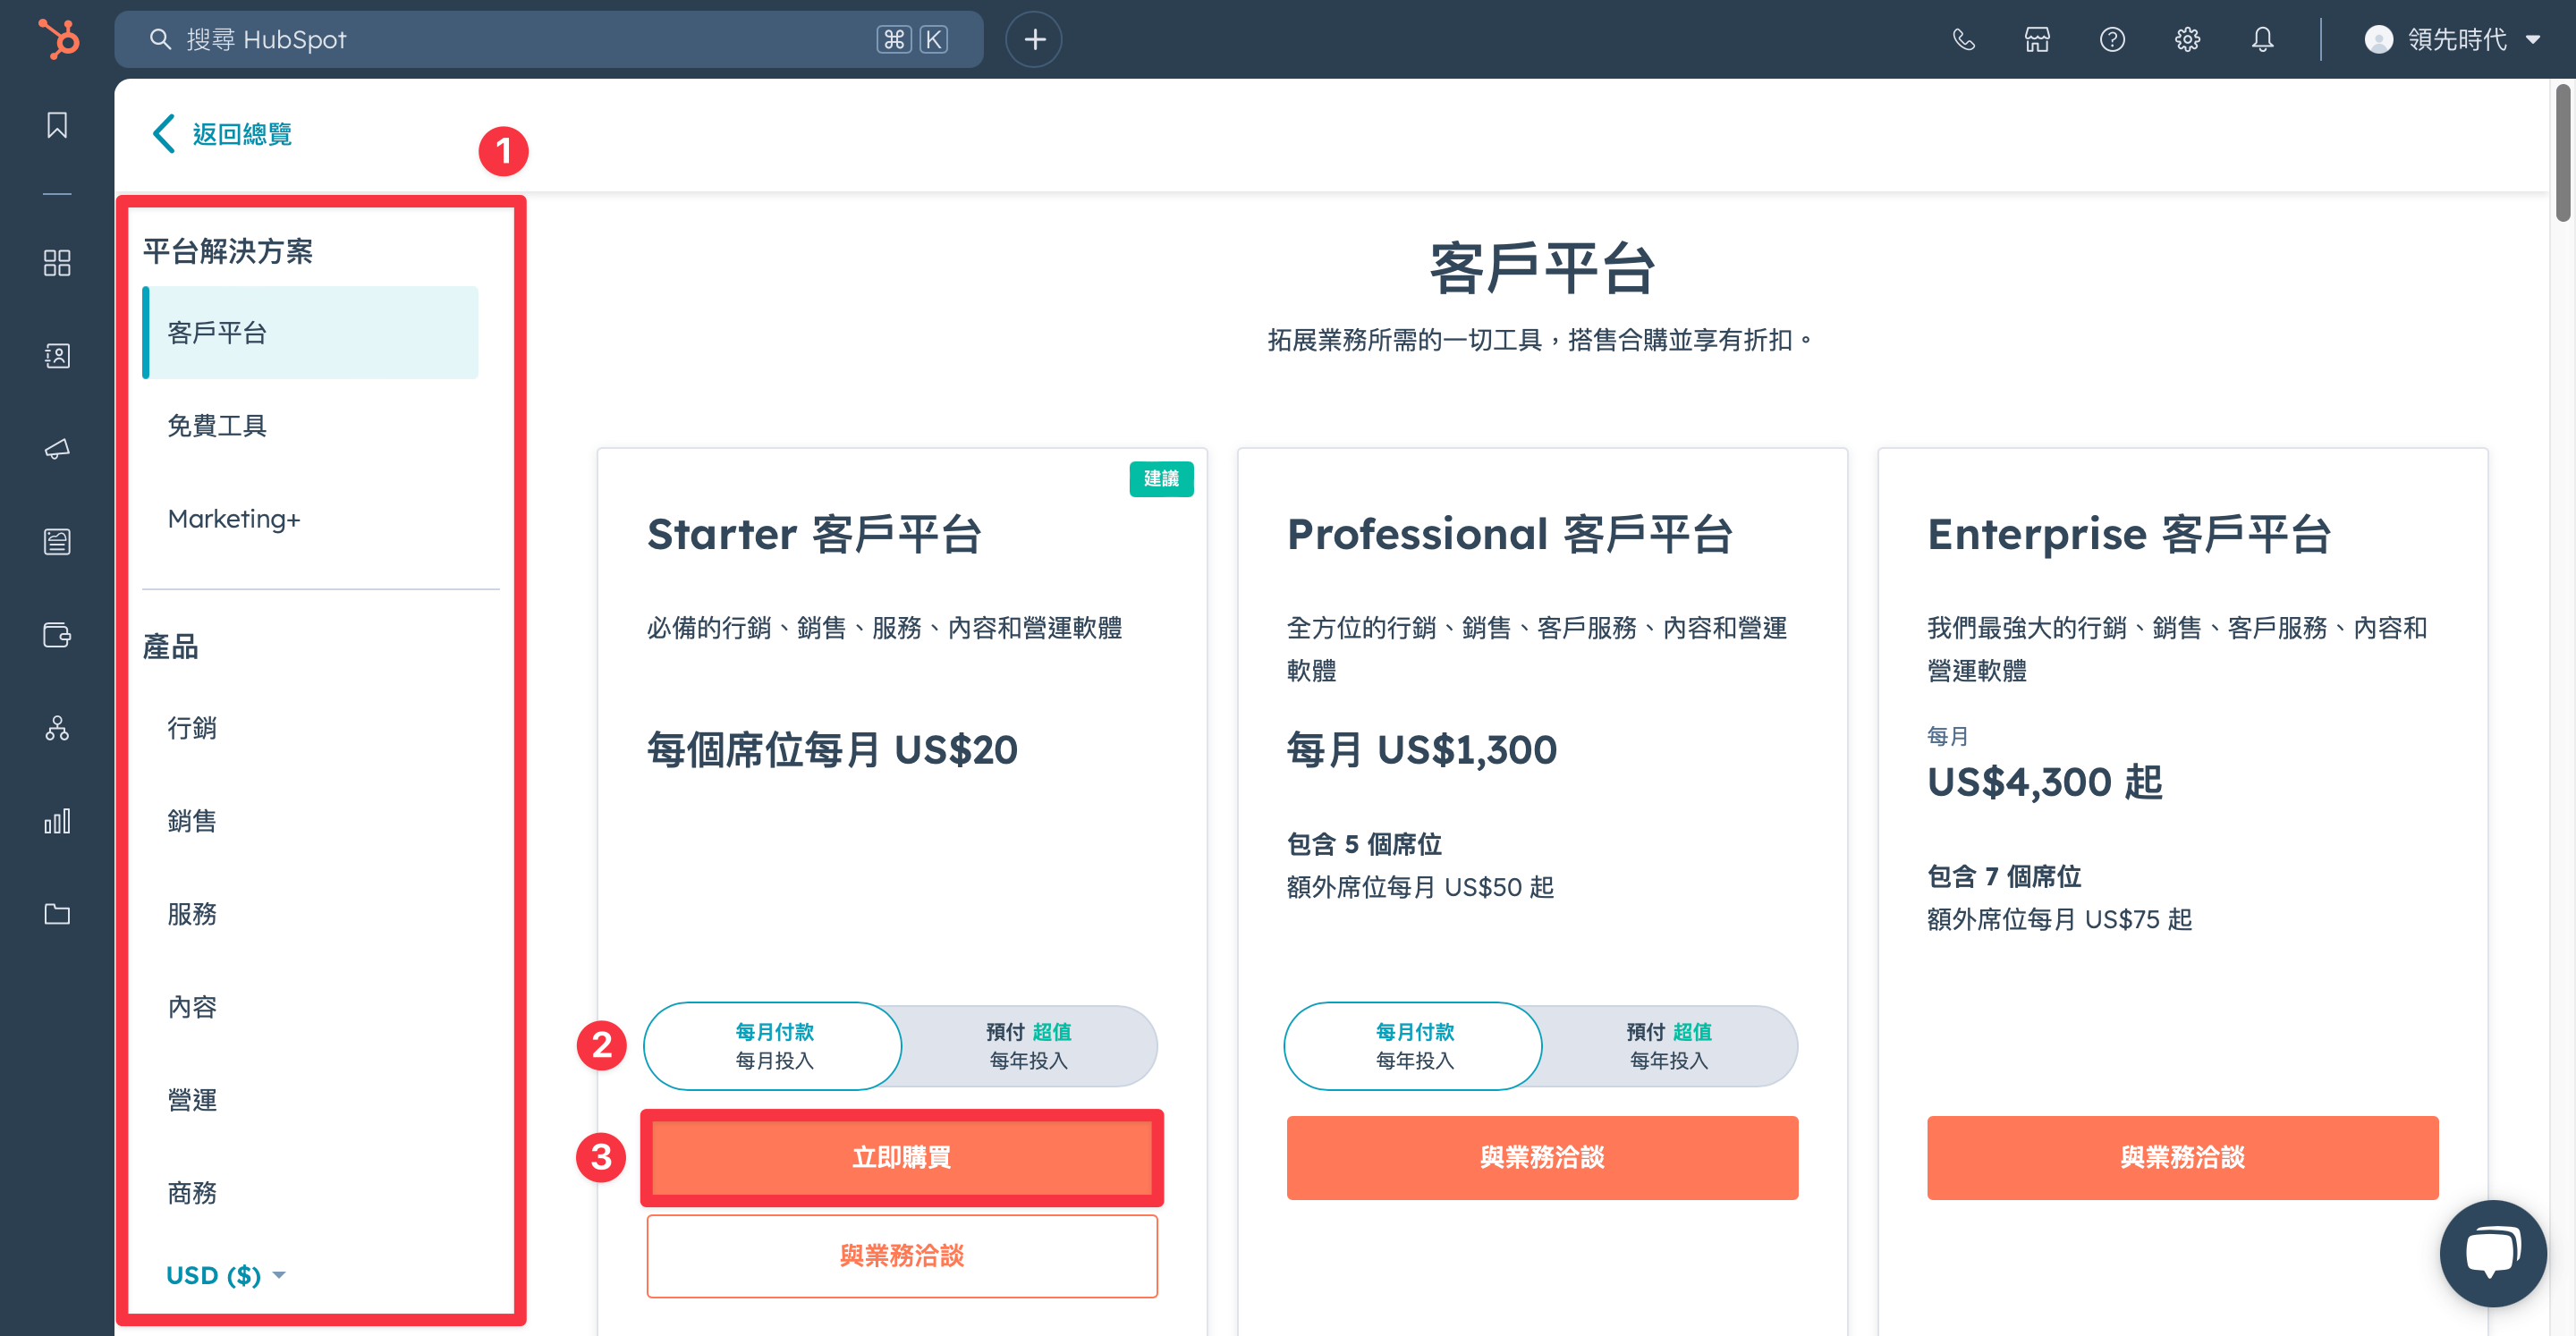Open the content sidebar icon
This screenshot has width=2576, height=1336.
pyautogui.click(x=57, y=542)
